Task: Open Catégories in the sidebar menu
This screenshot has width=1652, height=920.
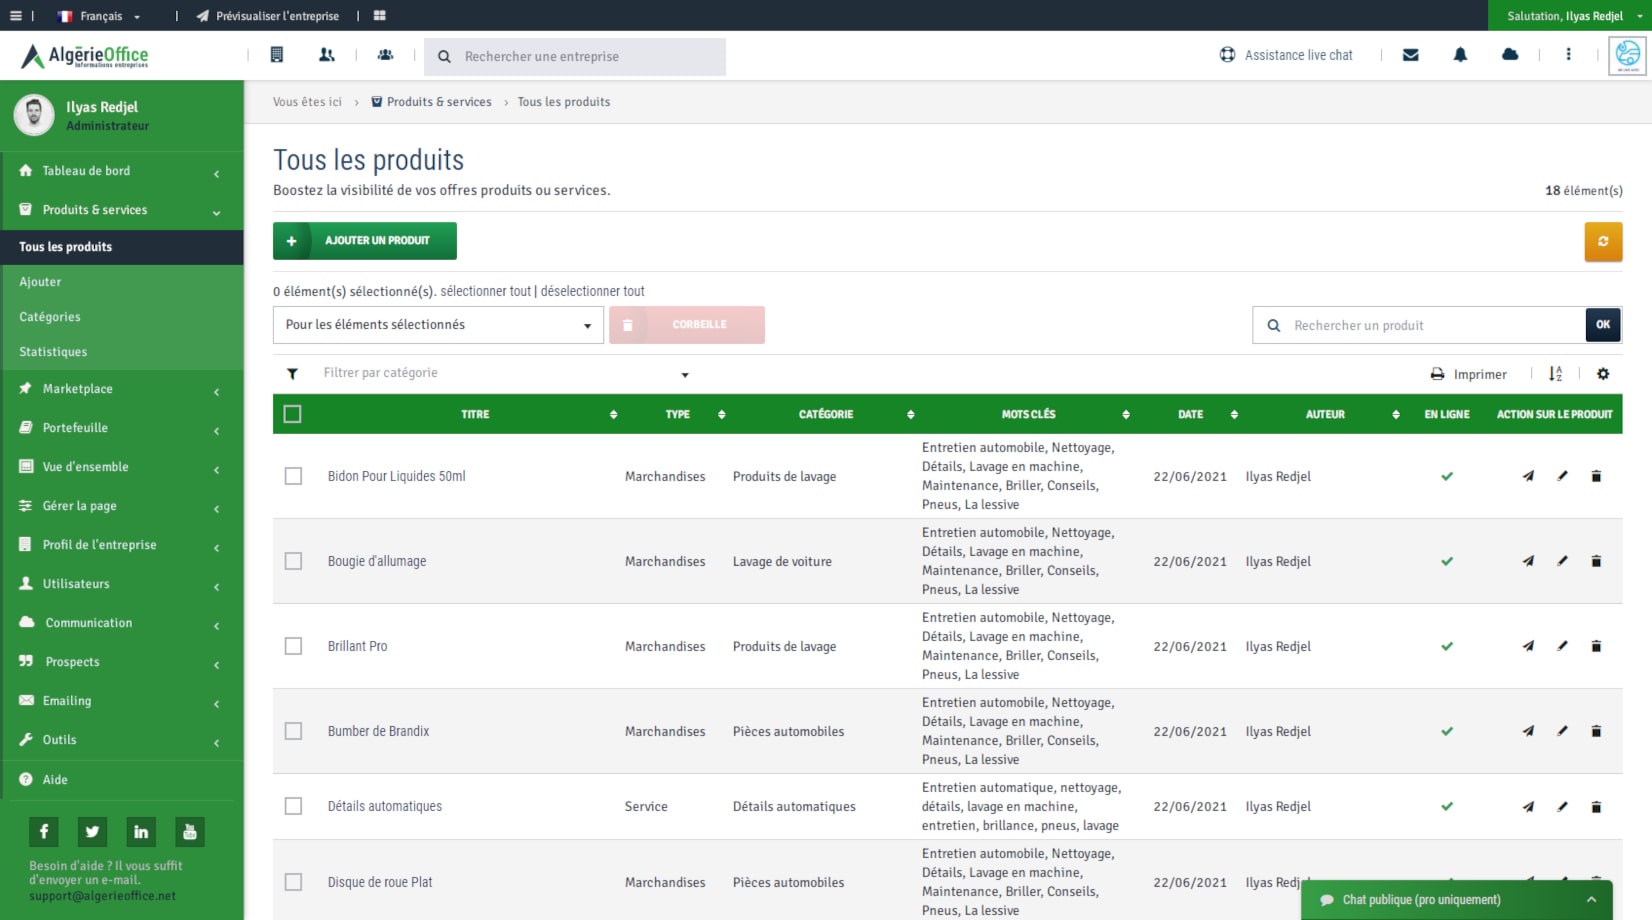Action: [x=50, y=317]
